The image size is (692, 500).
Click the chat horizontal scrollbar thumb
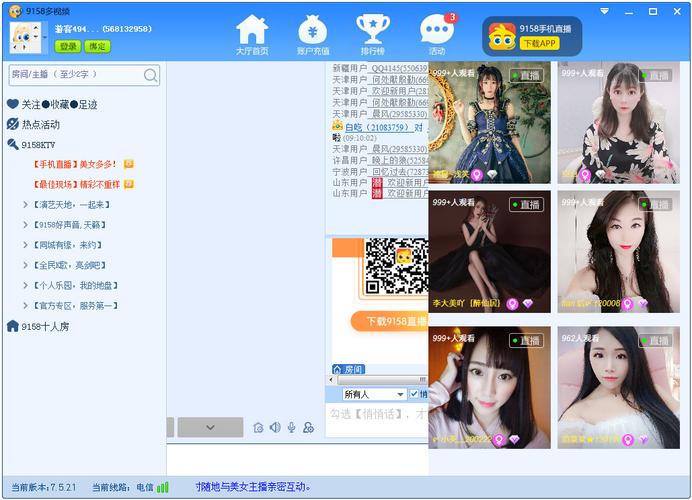[x=382, y=380]
